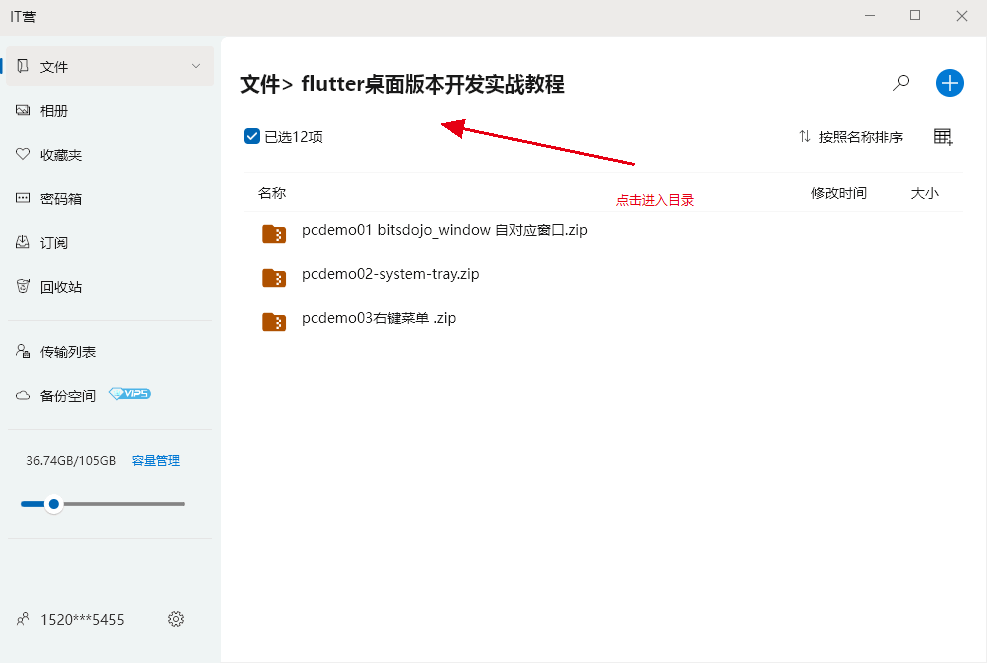This screenshot has width=987, height=663.
Task: Collapse the 文件 menu chevron
Action: tap(196, 66)
